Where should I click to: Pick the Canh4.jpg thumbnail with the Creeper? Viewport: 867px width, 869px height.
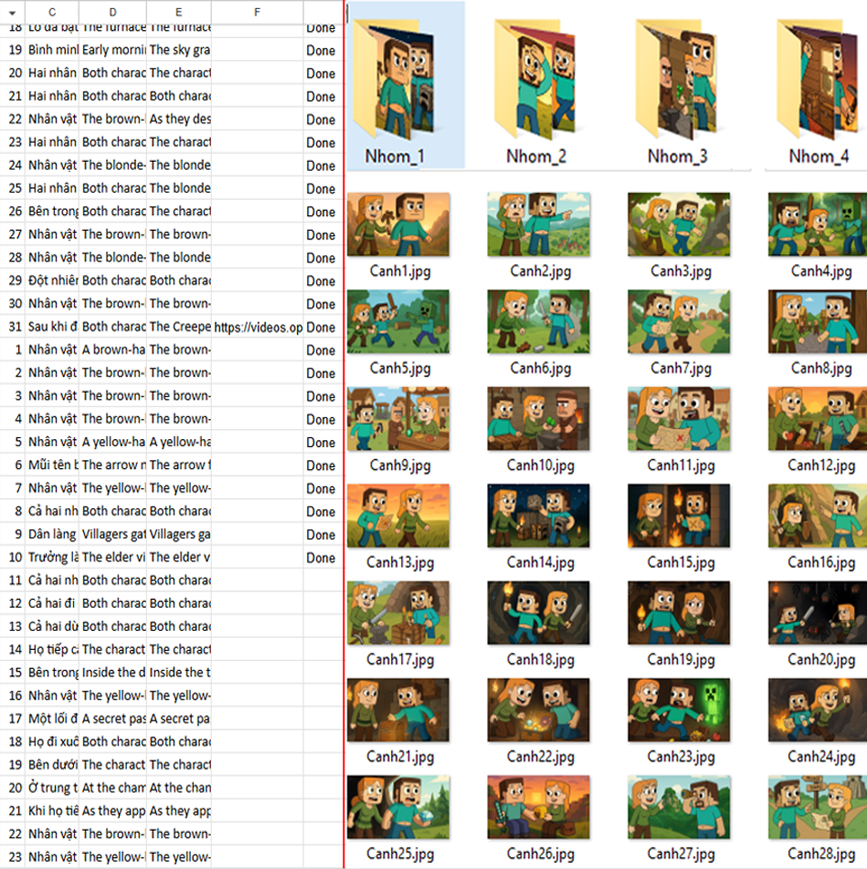click(x=818, y=224)
